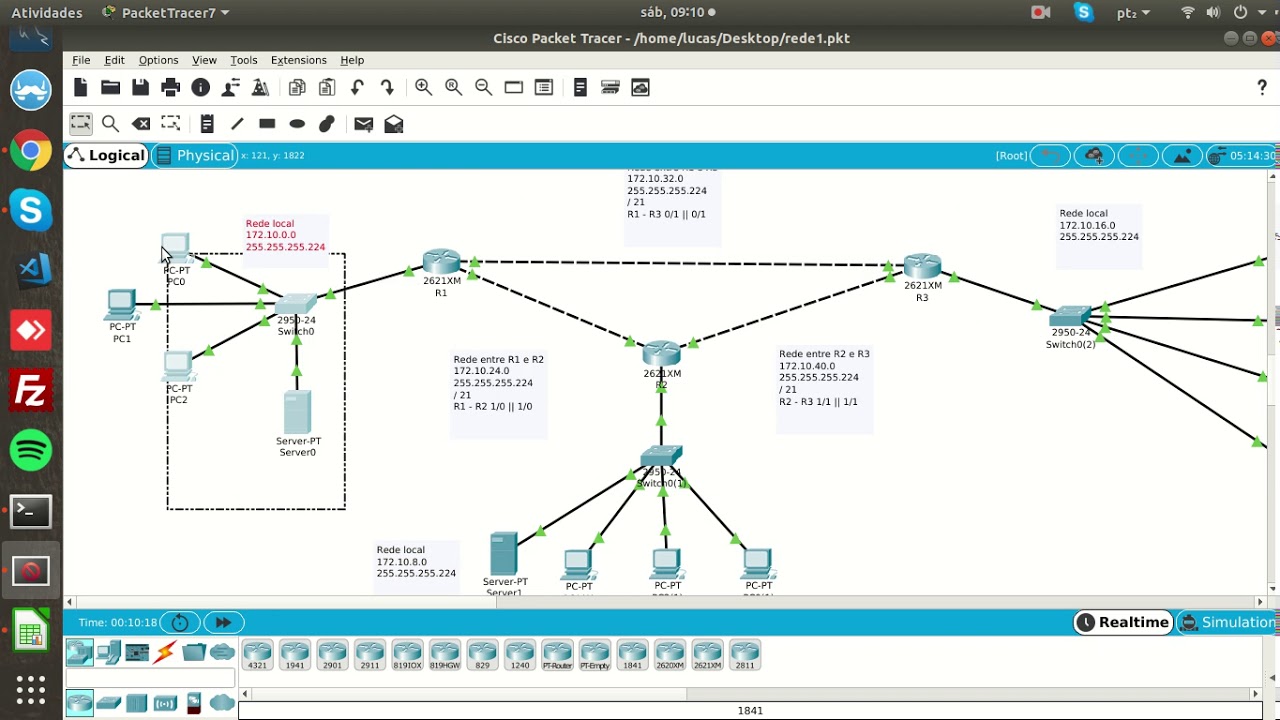This screenshot has height=720, width=1280.
Task: Choose the 2621XM router model
Action: (x=707, y=655)
